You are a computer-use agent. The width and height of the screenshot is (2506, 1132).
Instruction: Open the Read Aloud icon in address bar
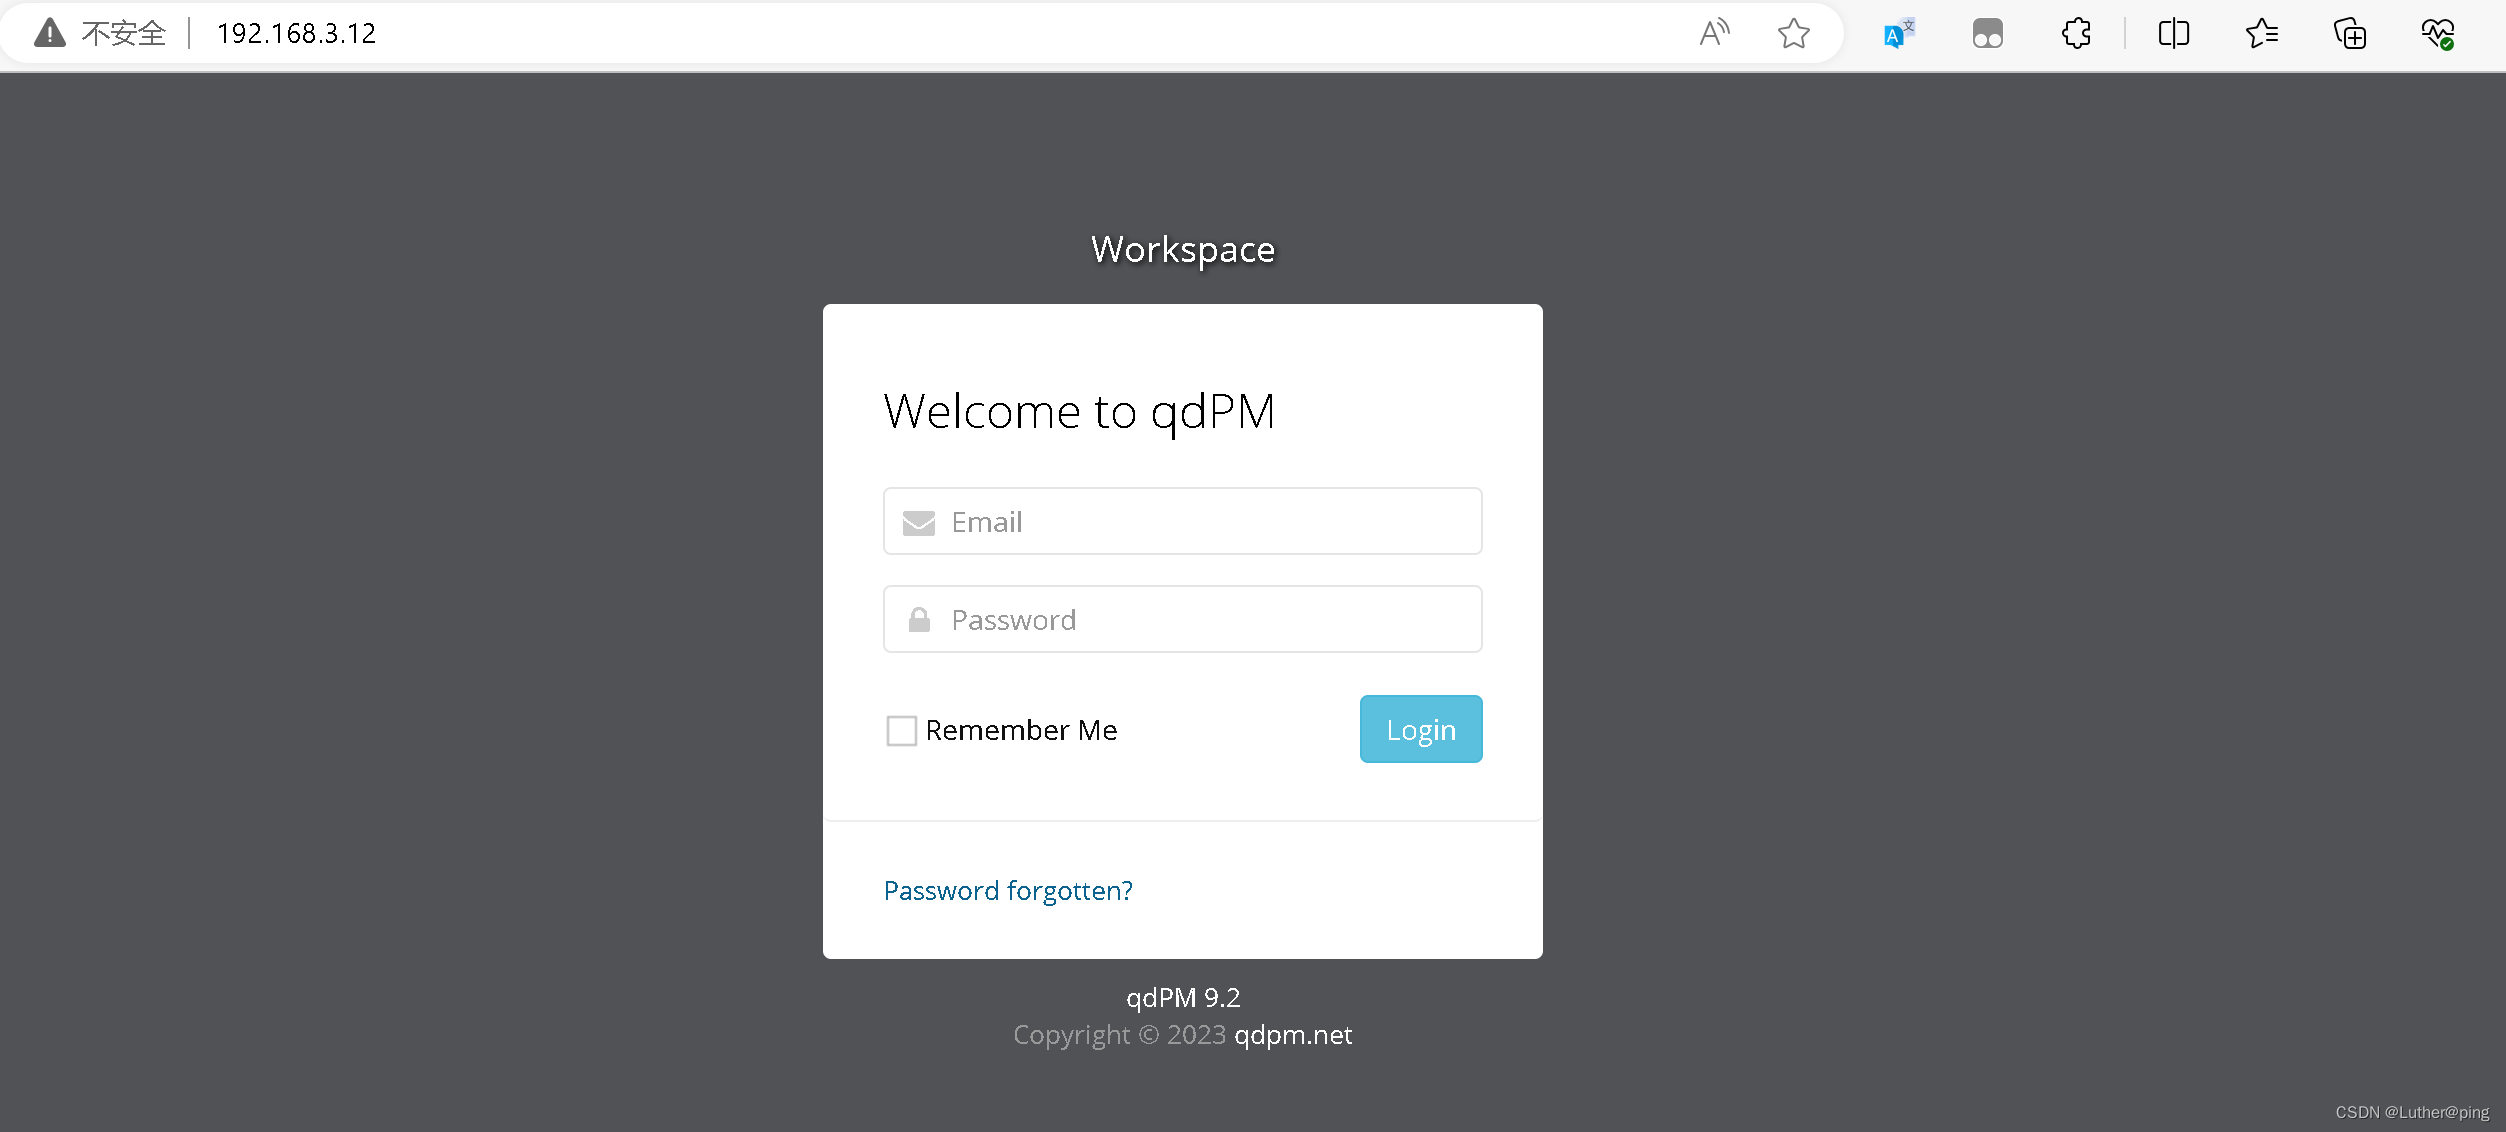pos(1714,33)
